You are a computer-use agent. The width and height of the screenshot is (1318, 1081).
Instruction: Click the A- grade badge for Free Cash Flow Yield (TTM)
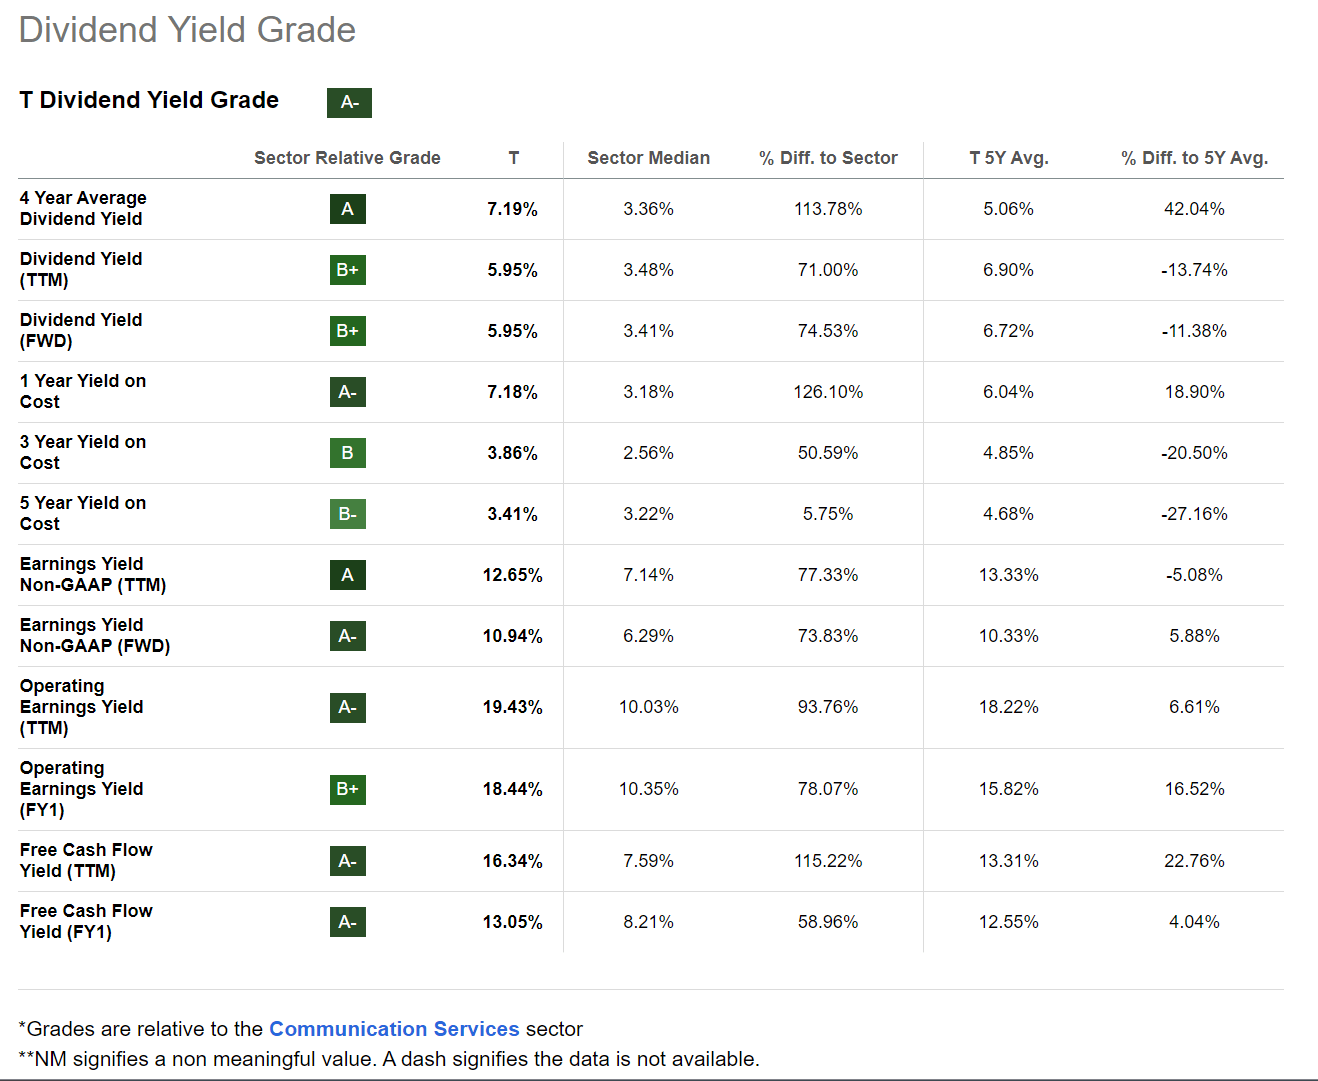(347, 861)
